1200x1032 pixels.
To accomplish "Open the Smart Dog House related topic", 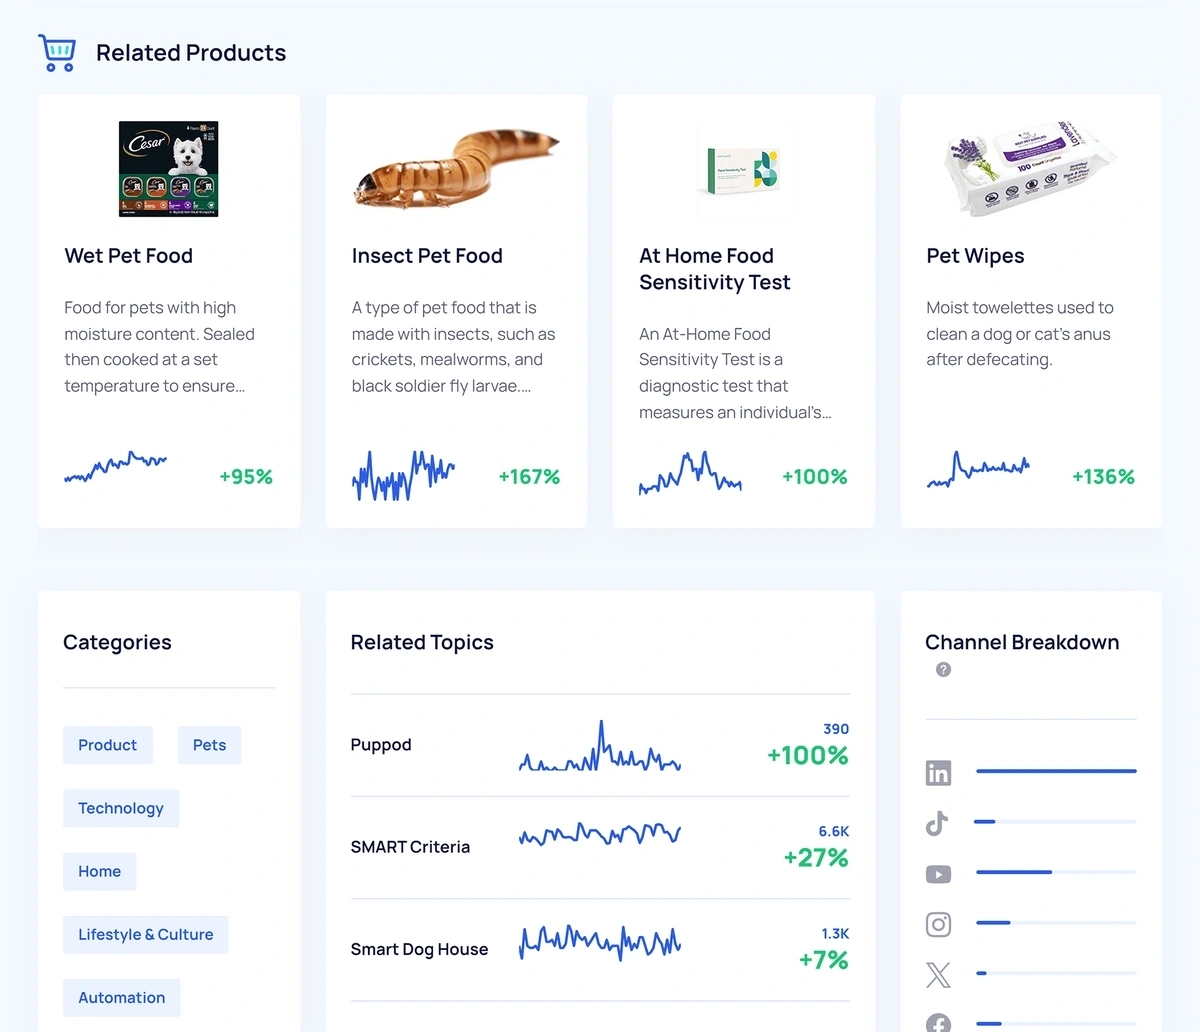I will click(419, 949).
